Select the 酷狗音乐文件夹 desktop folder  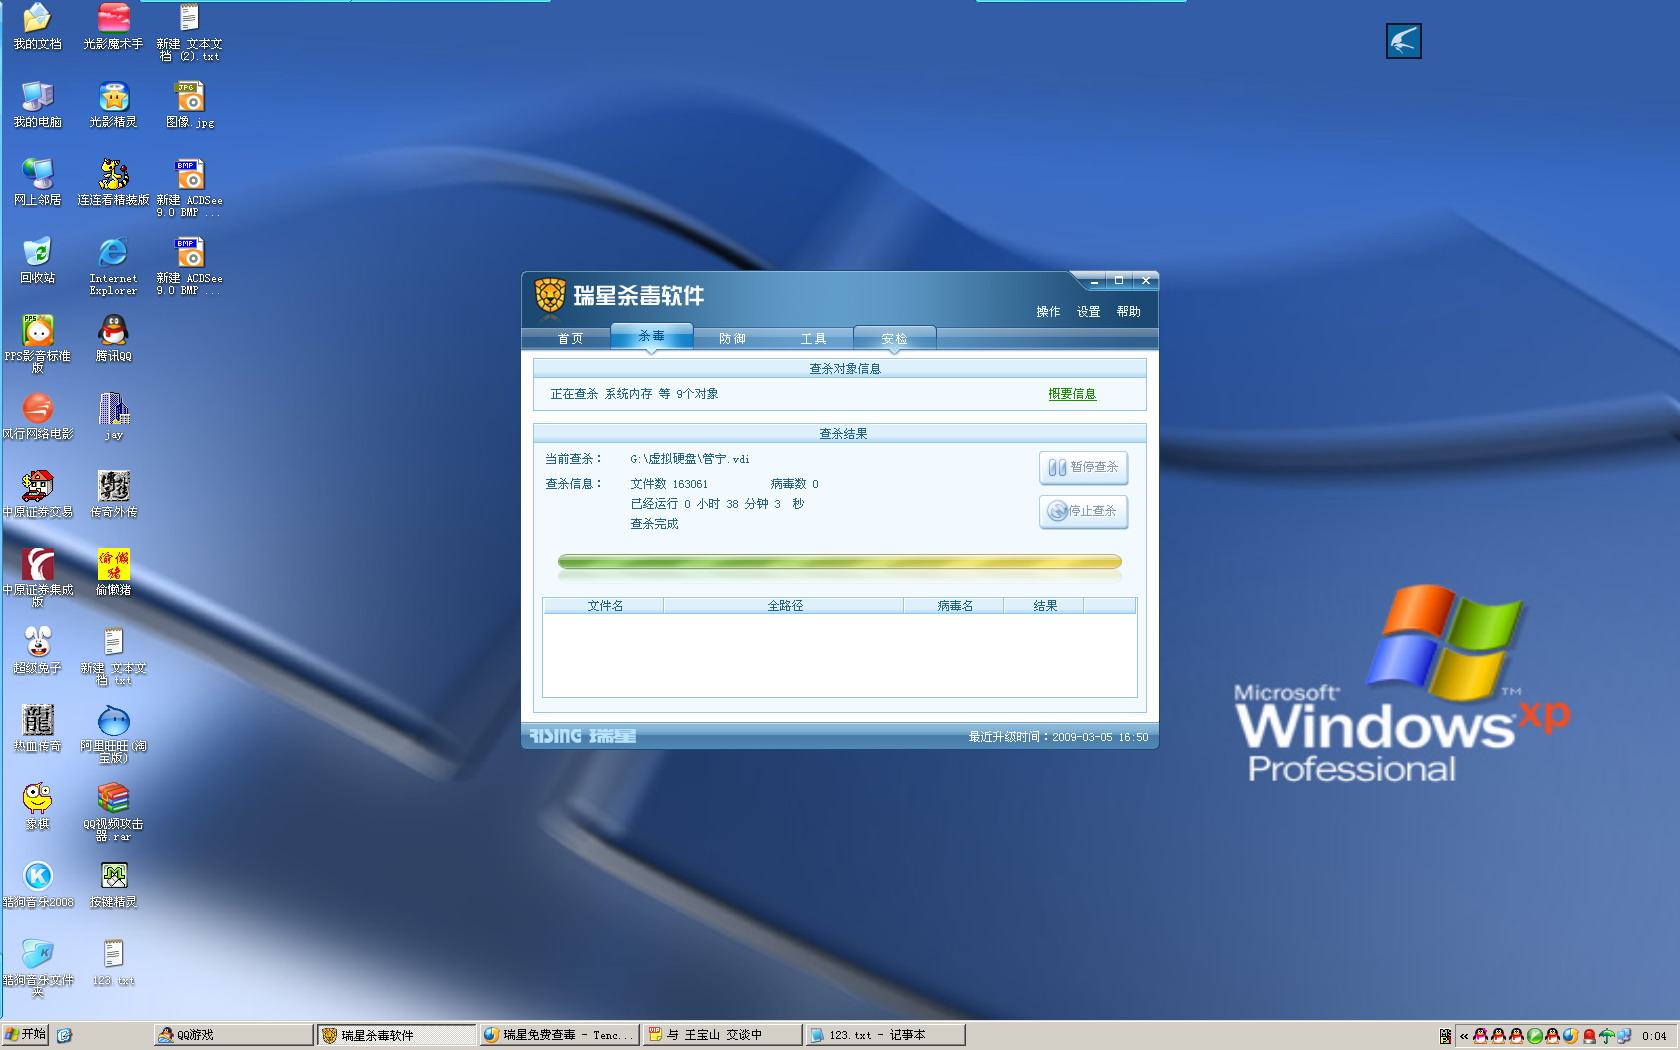pyautogui.click(x=37, y=968)
